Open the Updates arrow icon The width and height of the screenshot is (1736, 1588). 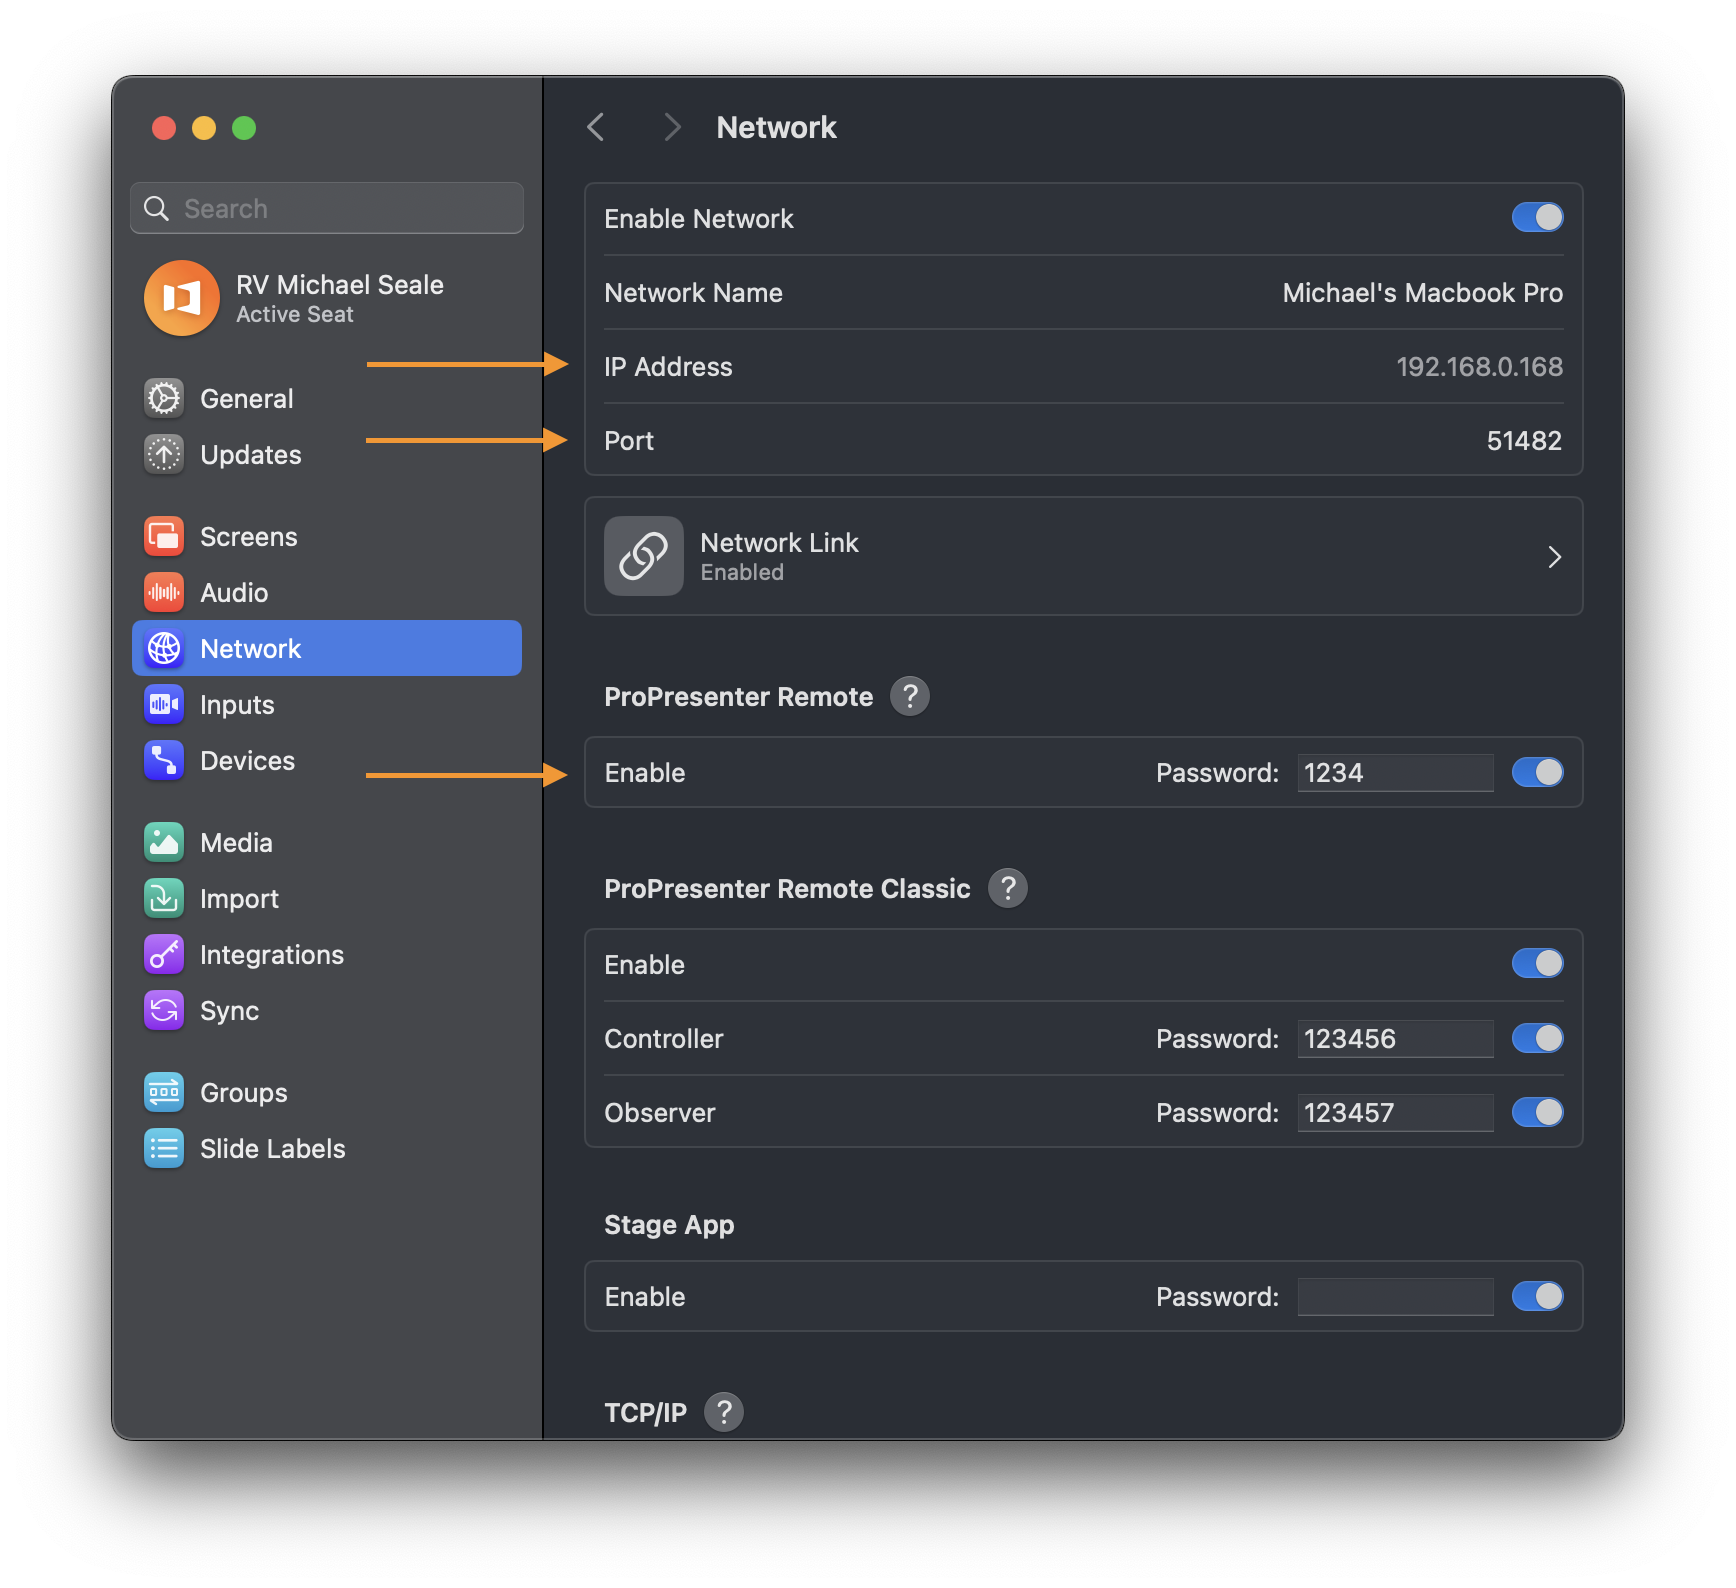click(164, 454)
